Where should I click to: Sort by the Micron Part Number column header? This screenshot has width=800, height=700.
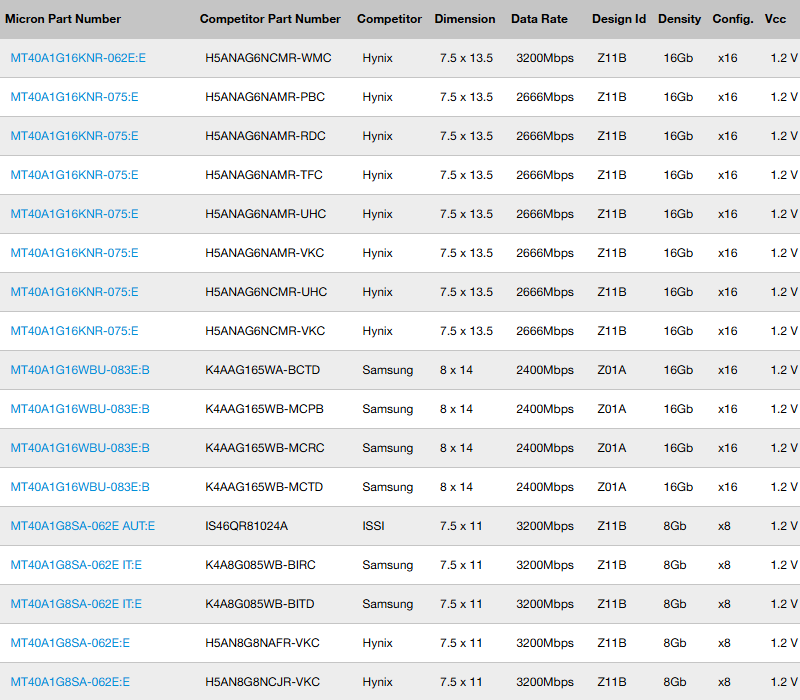click(63, 19)
